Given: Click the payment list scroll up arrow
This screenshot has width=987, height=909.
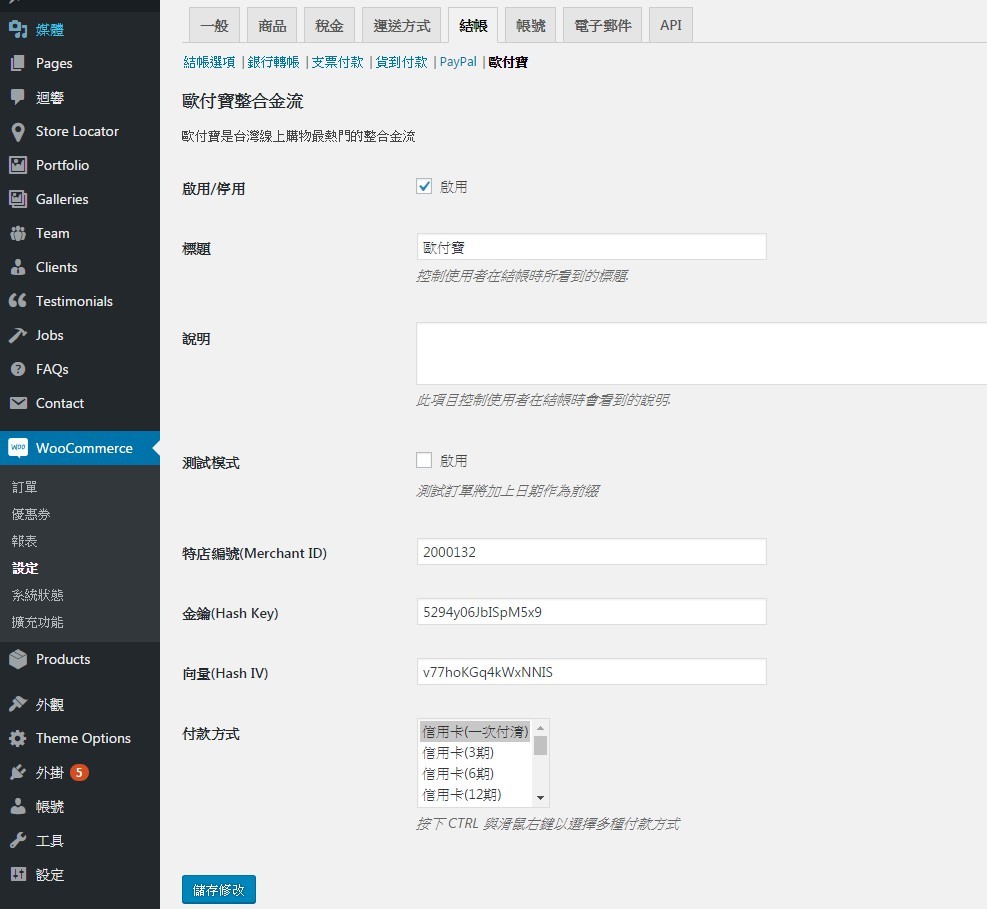Looking at the screenshot, I should [540, 728].
